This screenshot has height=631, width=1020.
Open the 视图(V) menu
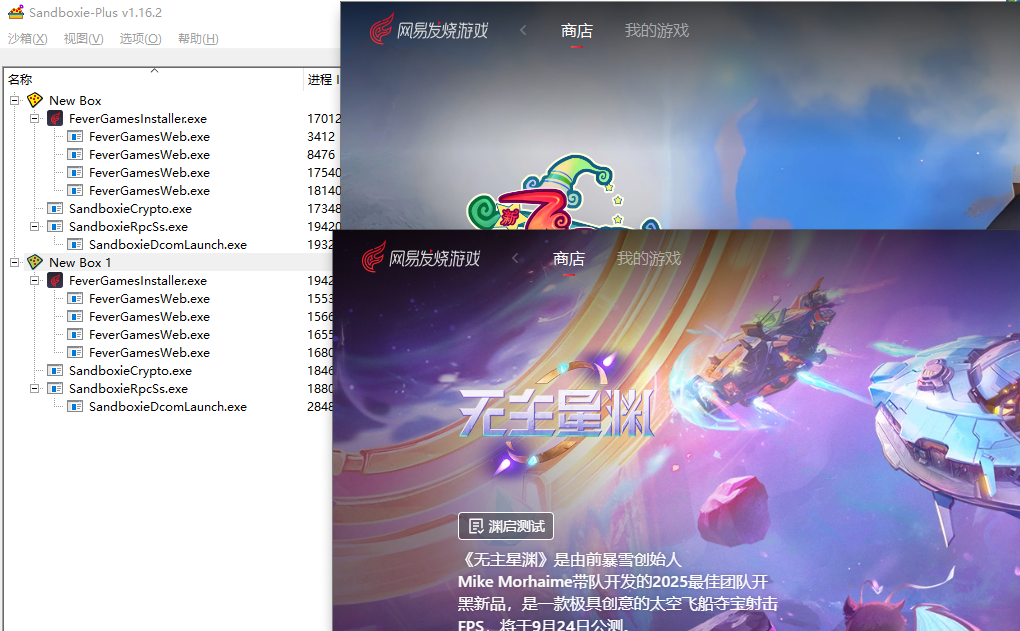pos(83,38)
